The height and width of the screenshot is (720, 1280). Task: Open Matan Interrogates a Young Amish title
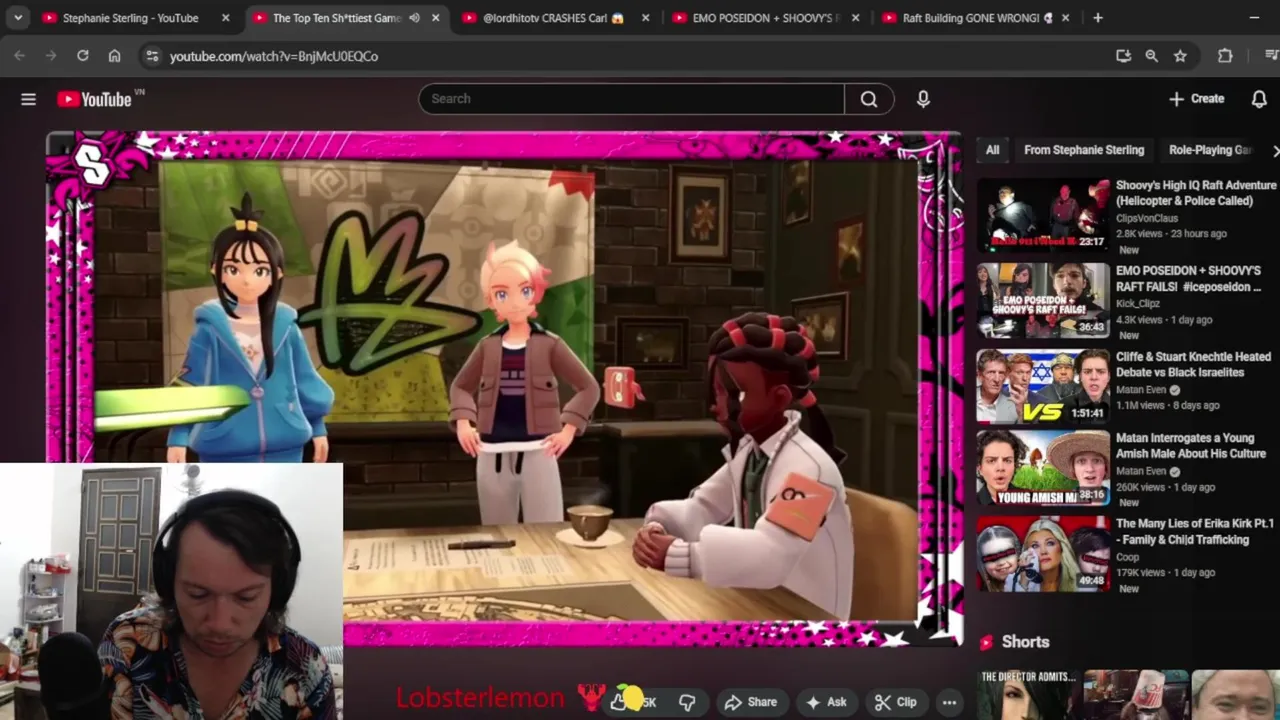(1191, 446)
